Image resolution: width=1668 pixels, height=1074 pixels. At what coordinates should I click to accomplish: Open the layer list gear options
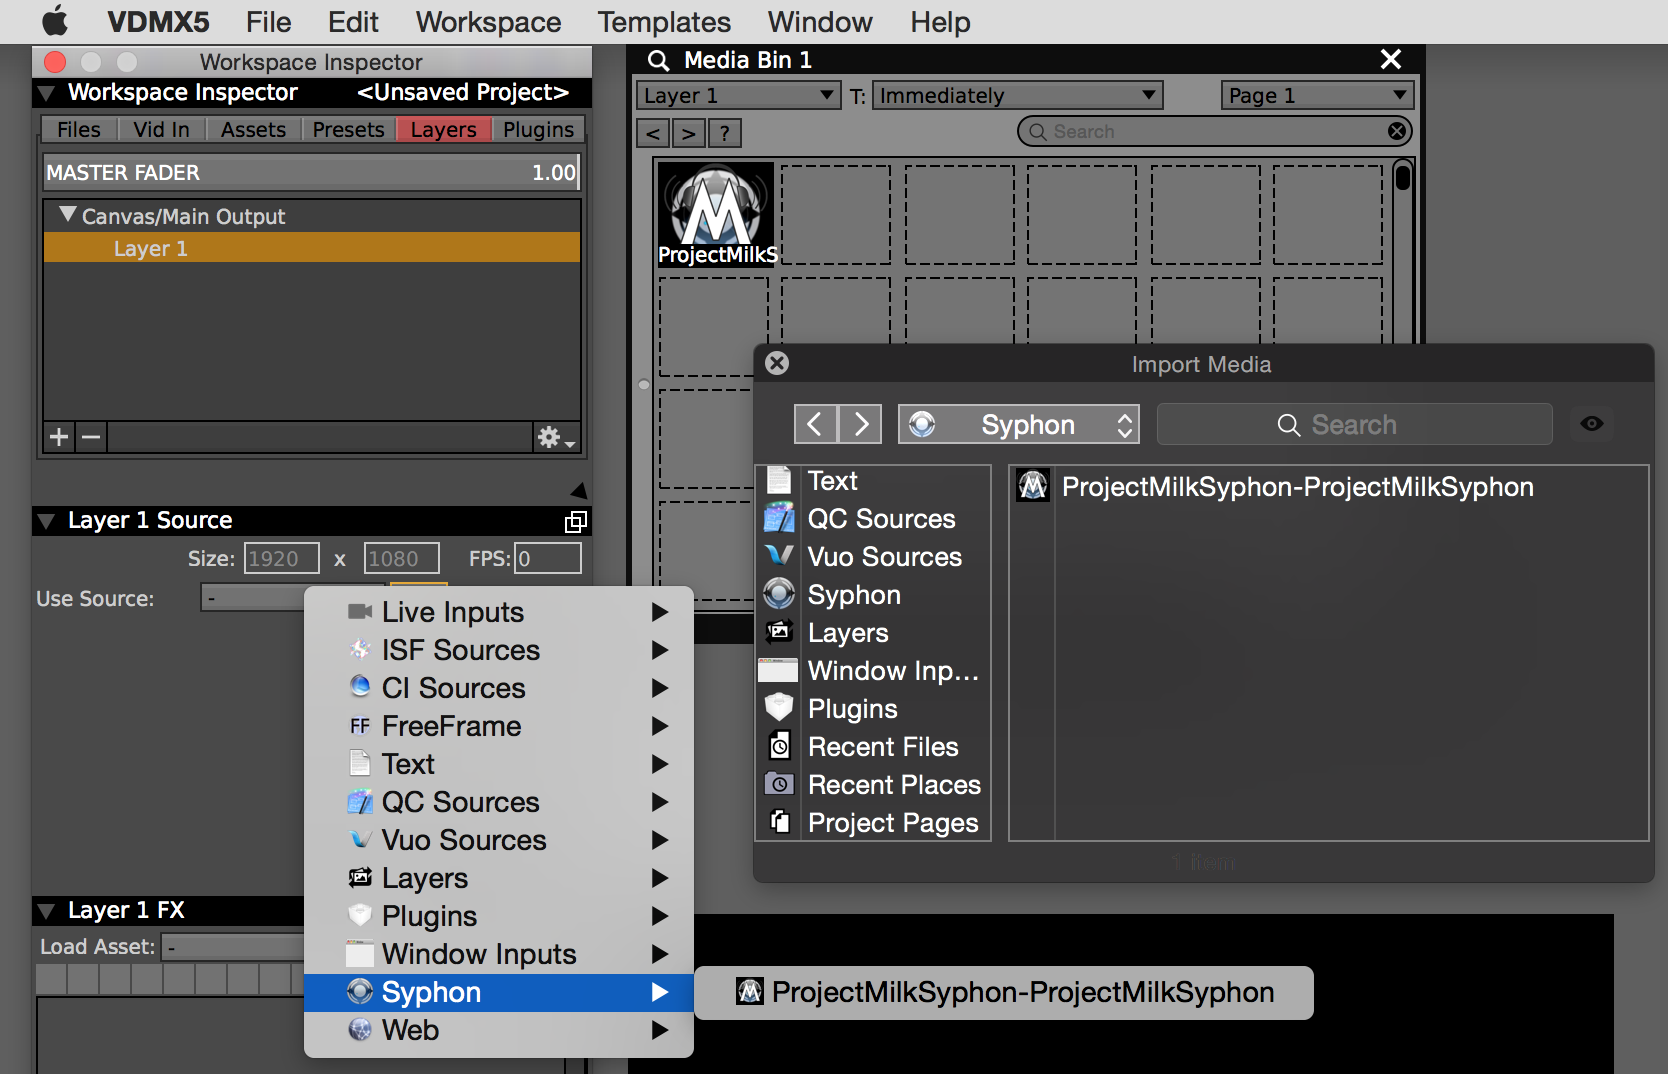555,437
